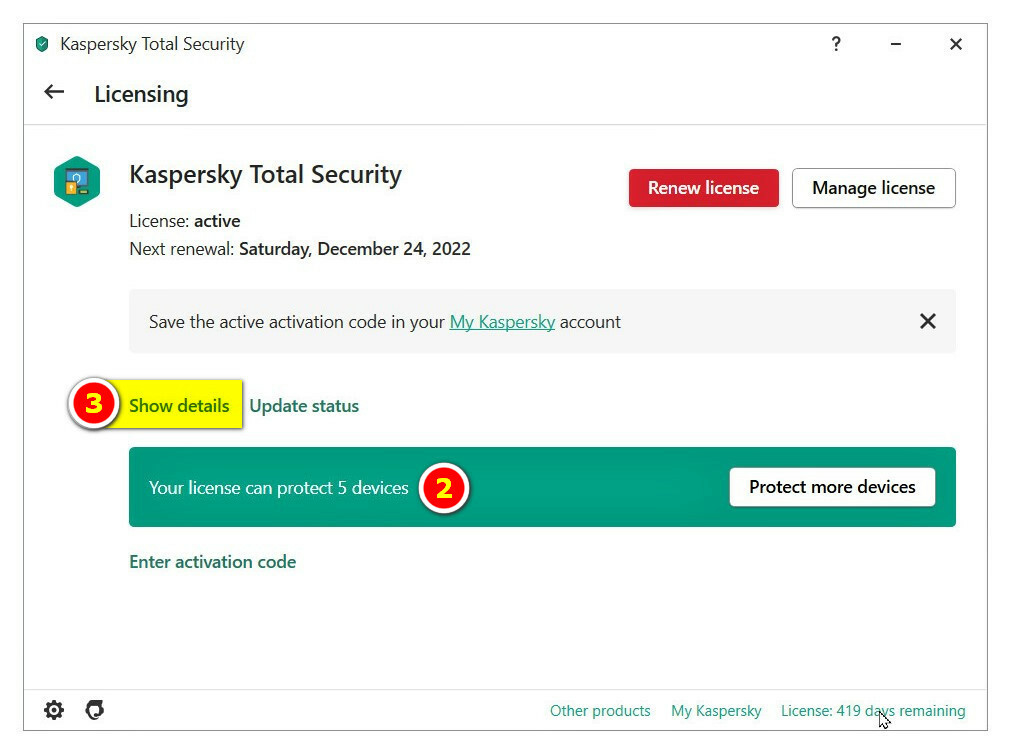Click the green 5 devices license banner
The width and height of the screenshot is (1009, 745).
click(542, 487)
